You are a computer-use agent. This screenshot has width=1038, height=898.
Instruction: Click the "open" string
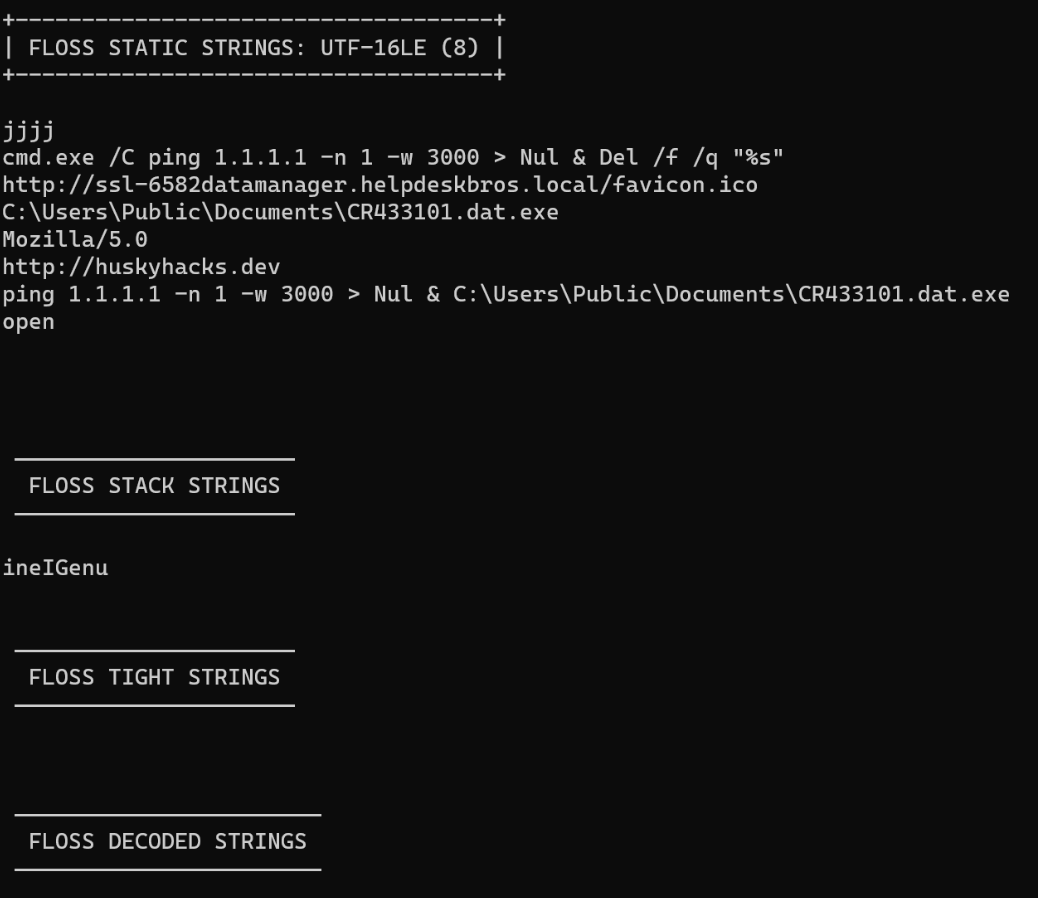[28, 322]
